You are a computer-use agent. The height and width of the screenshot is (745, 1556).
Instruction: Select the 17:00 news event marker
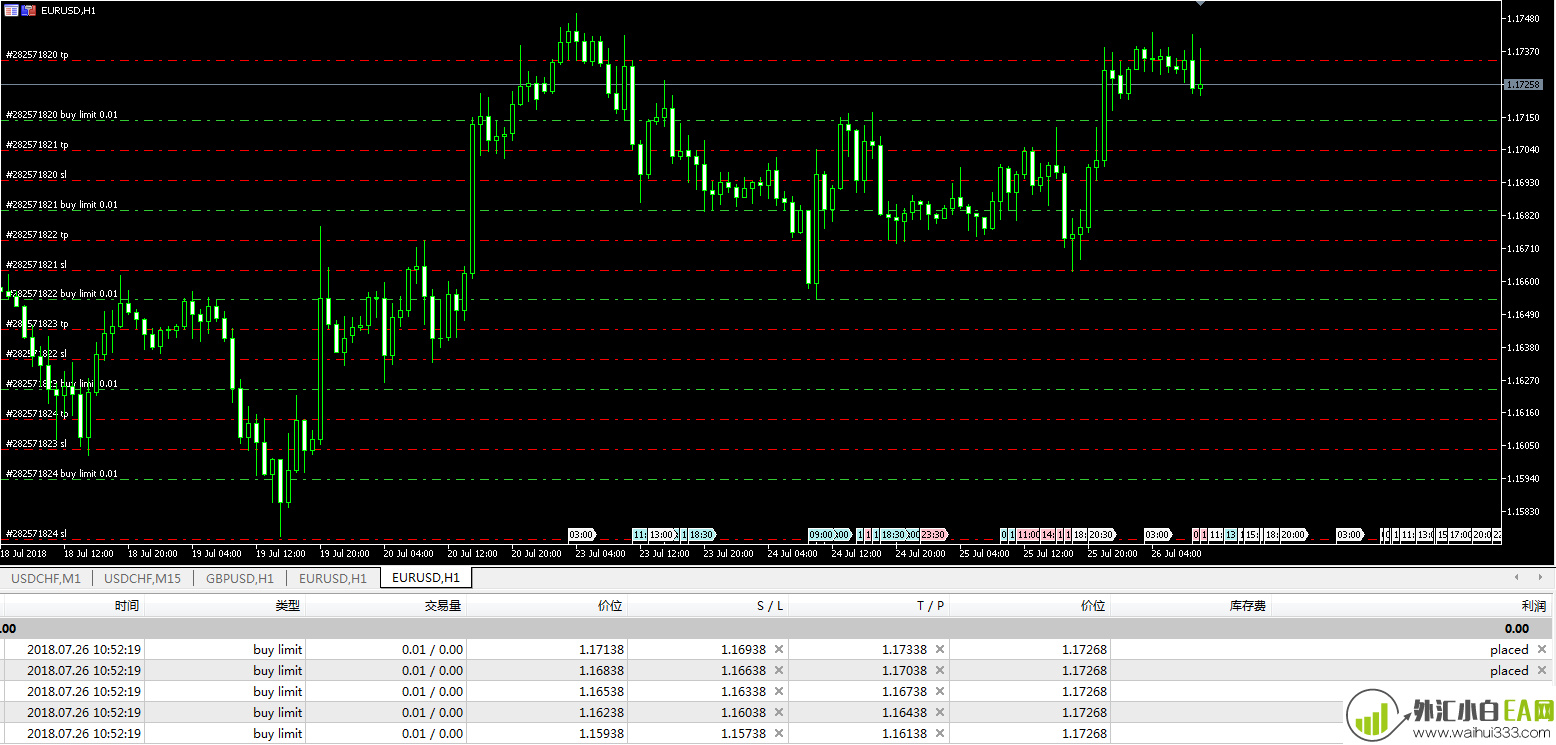(x=1460, y=535)
